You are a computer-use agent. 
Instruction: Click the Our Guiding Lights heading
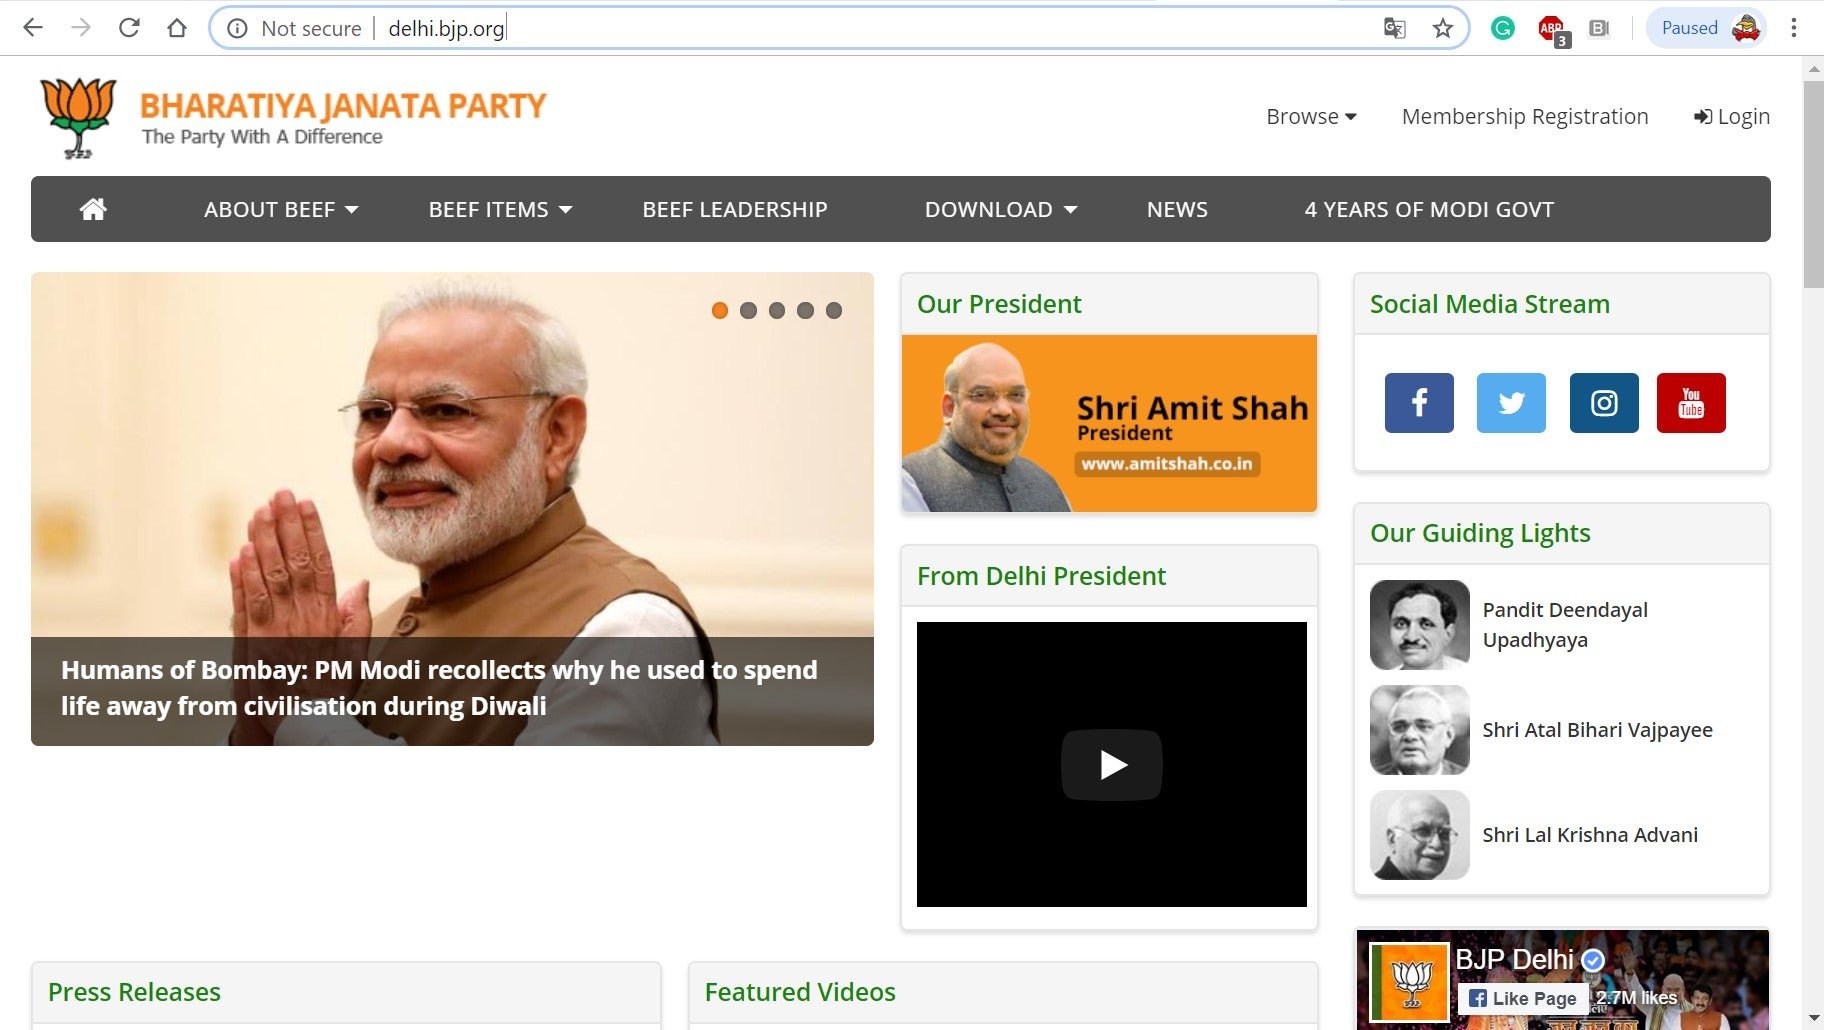point(1480,533)
